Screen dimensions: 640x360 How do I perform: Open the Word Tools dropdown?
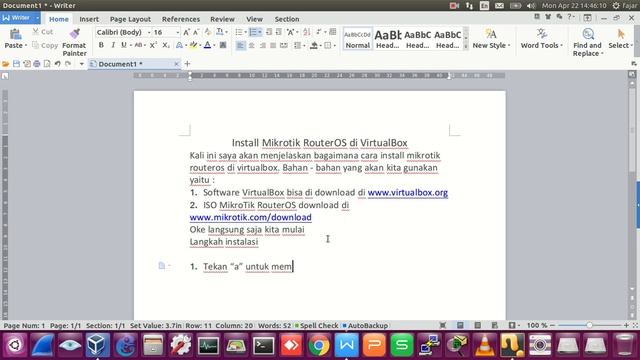[542, 39]
